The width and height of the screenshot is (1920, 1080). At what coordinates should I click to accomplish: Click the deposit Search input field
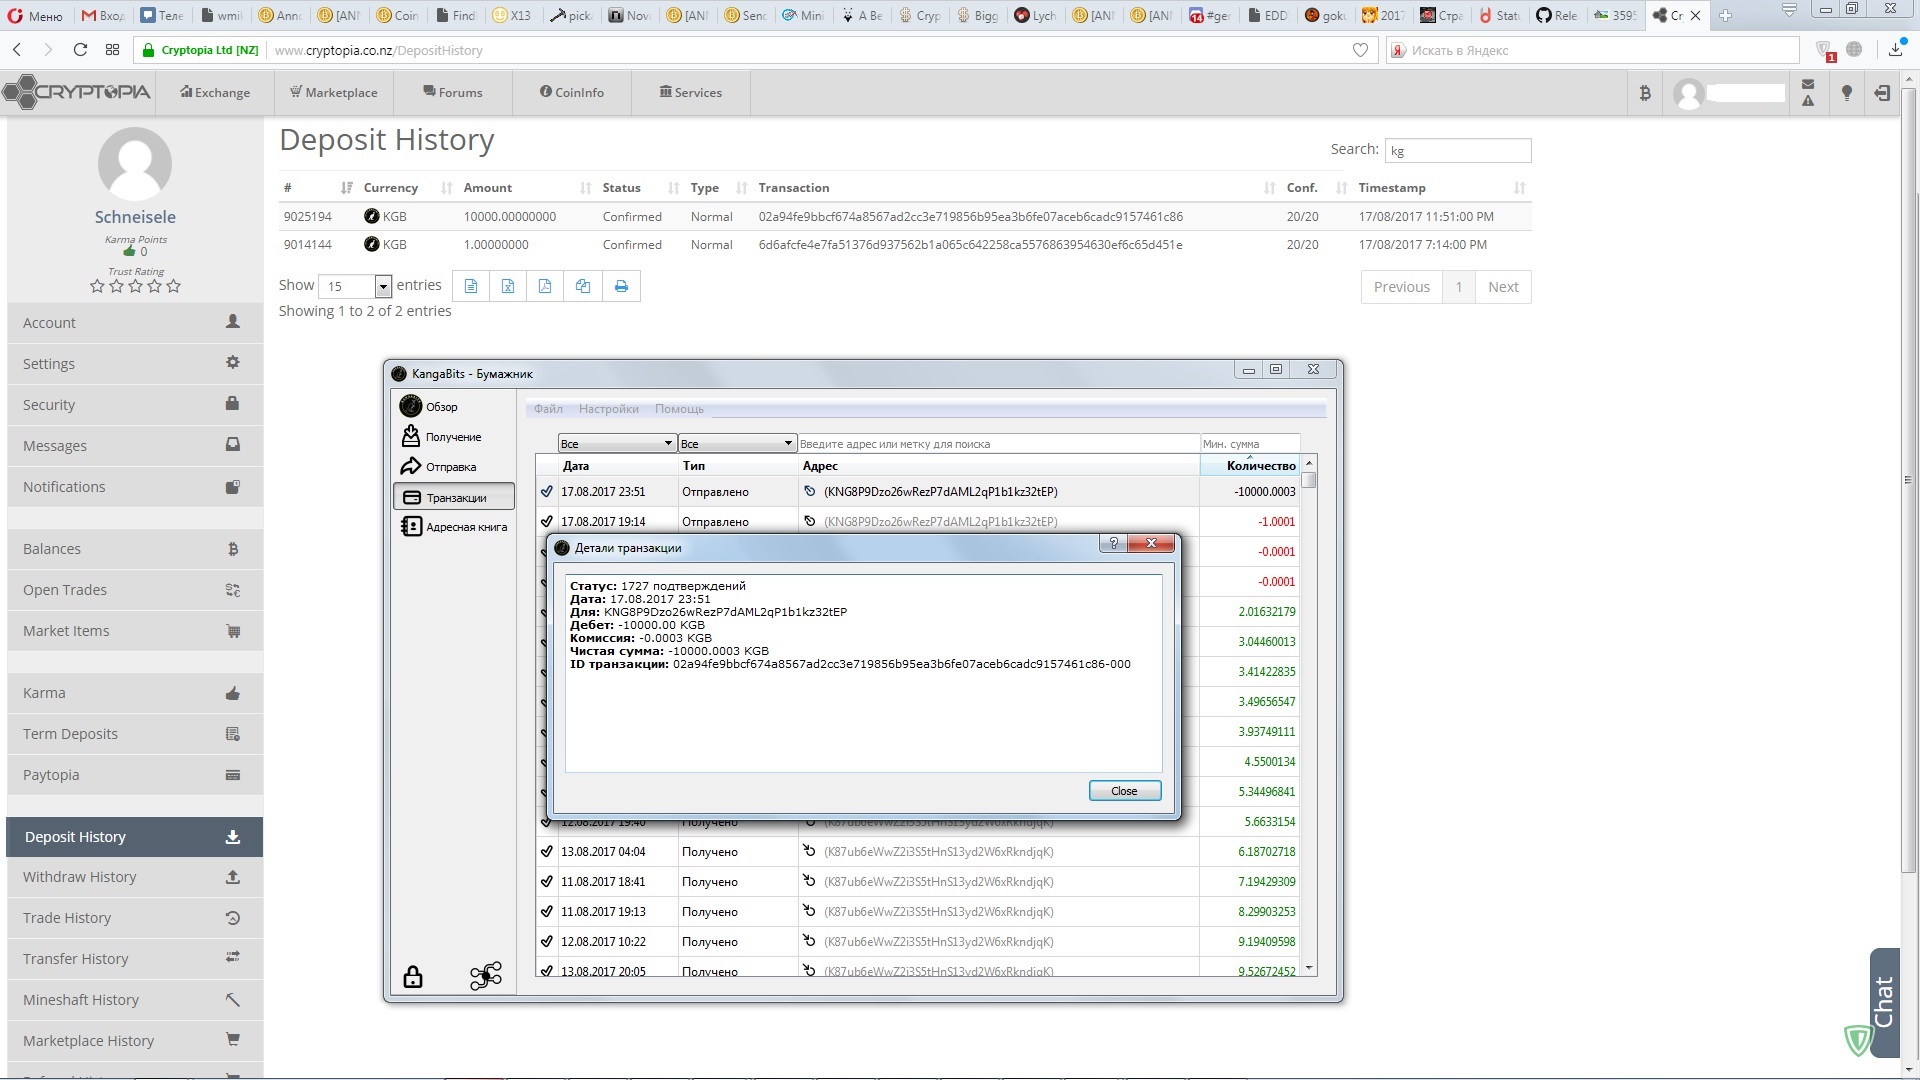pyautogui.click(x=1457, y=151)
